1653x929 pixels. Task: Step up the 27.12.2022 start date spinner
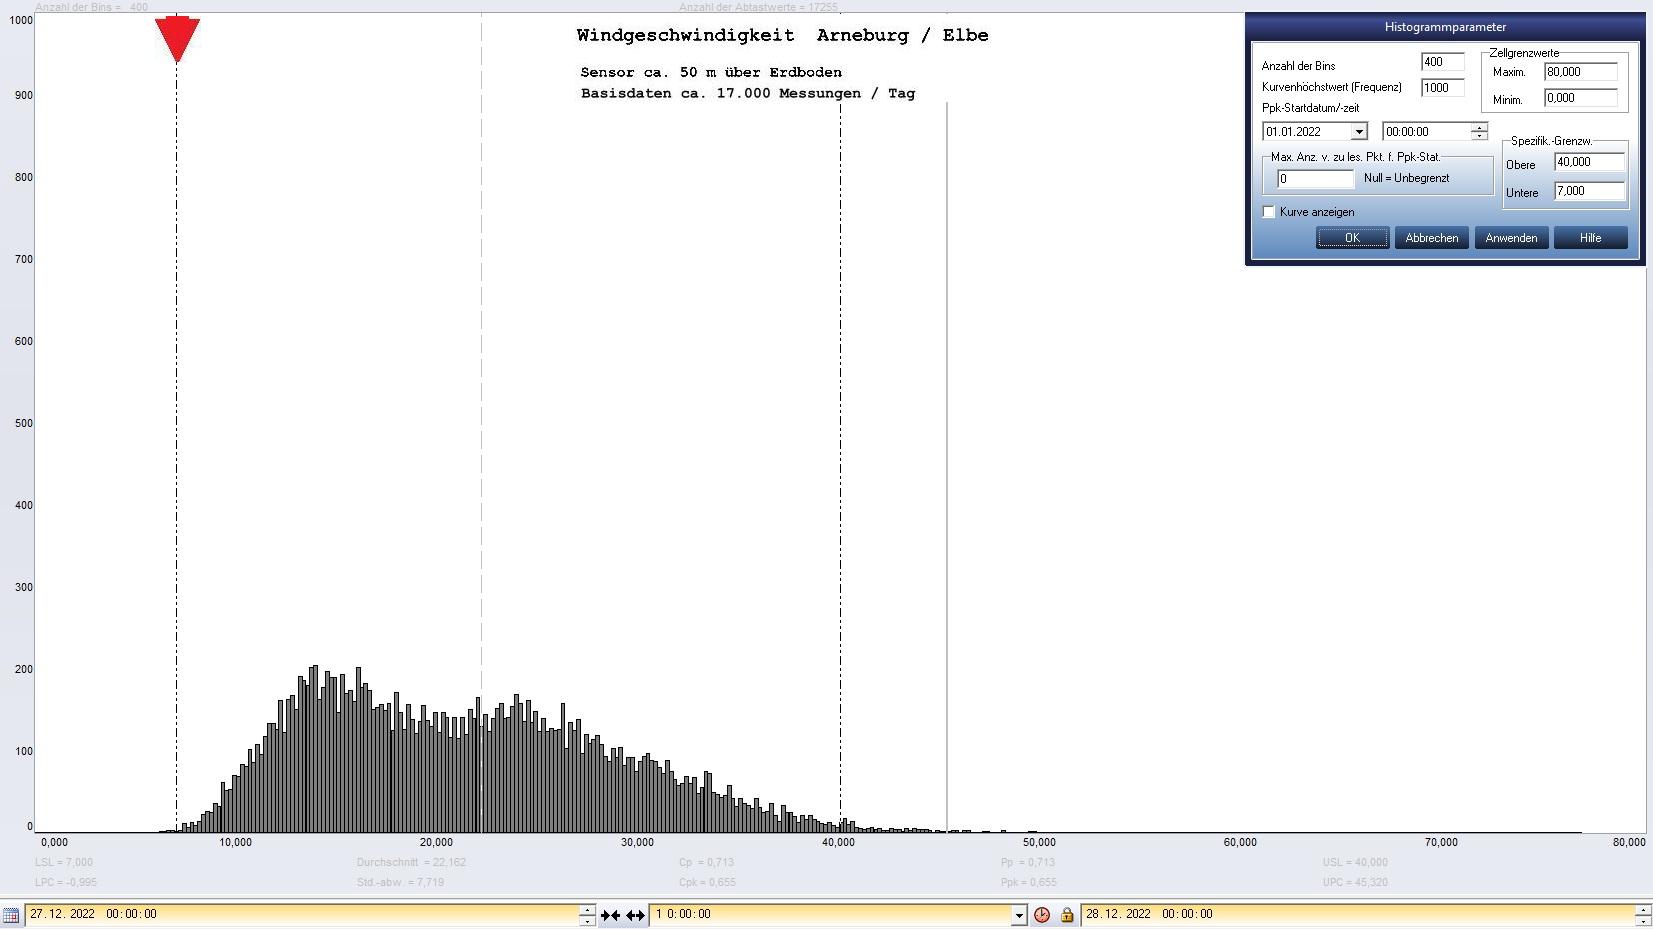(x=587, y=909)
